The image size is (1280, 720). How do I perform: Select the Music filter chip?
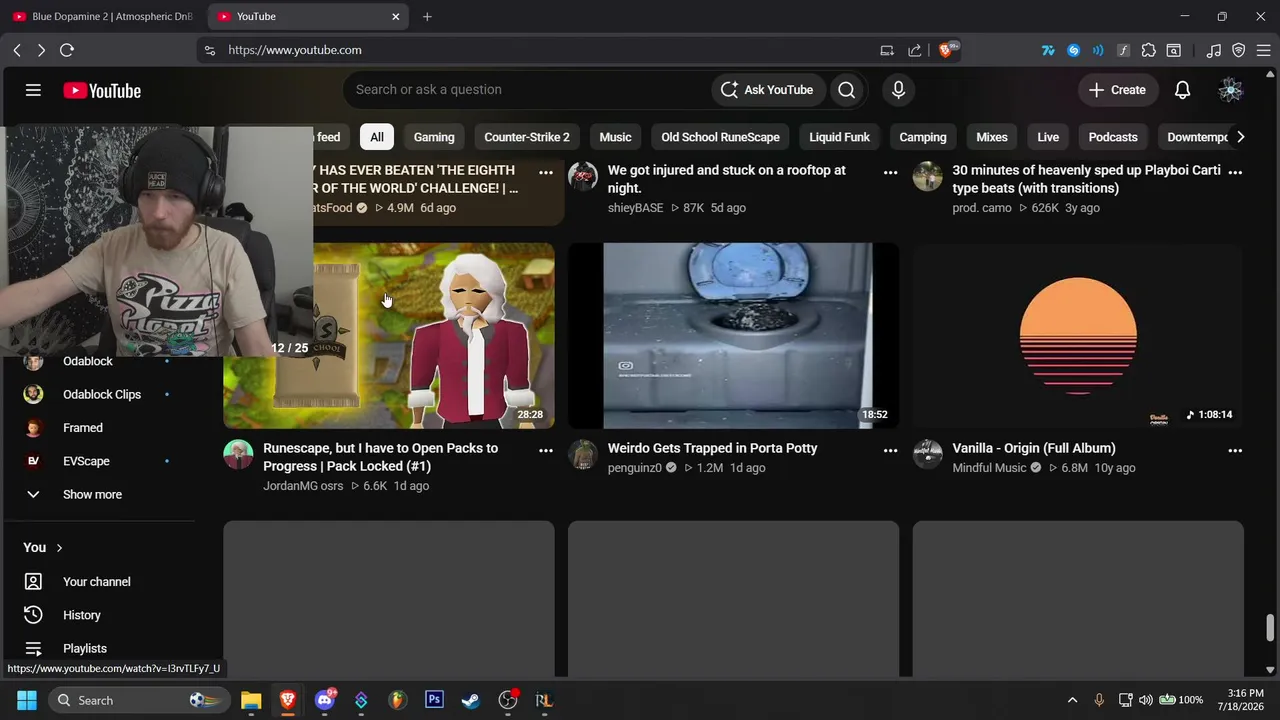[x=615, y=137]
